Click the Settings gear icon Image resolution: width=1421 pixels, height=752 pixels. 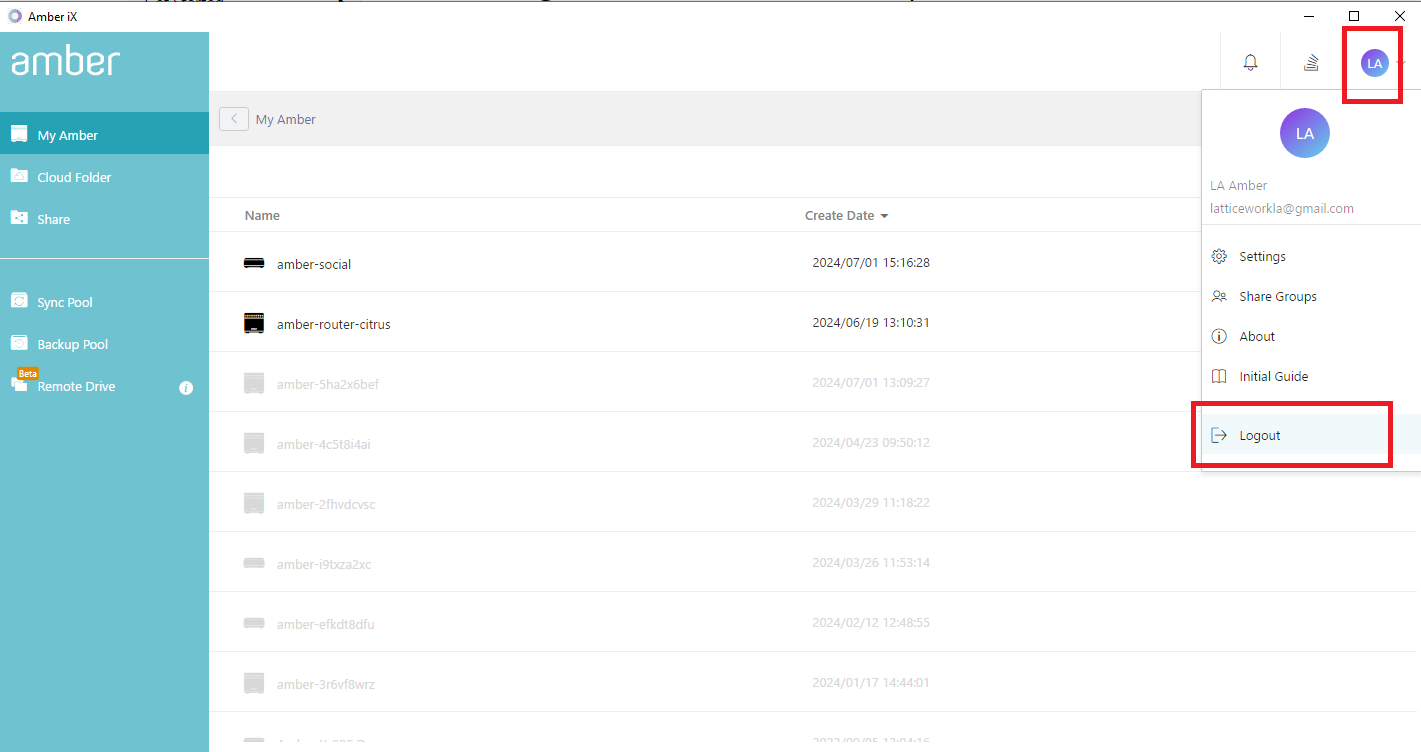tap(1219, 256)
